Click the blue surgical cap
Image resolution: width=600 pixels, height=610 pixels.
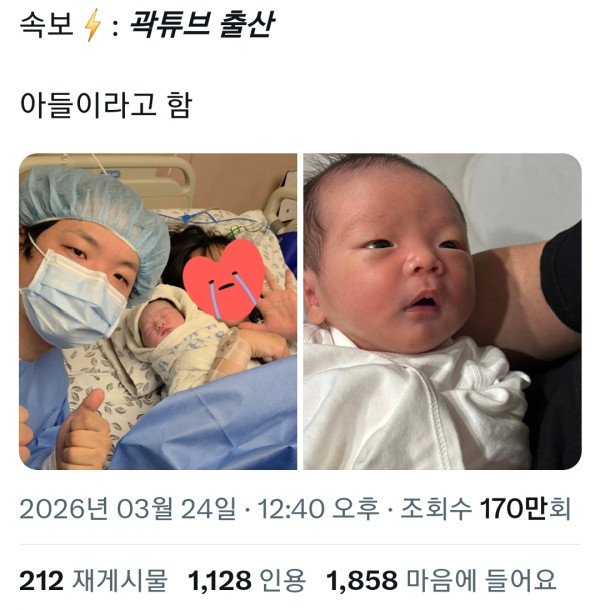click(x=94, y=212)
